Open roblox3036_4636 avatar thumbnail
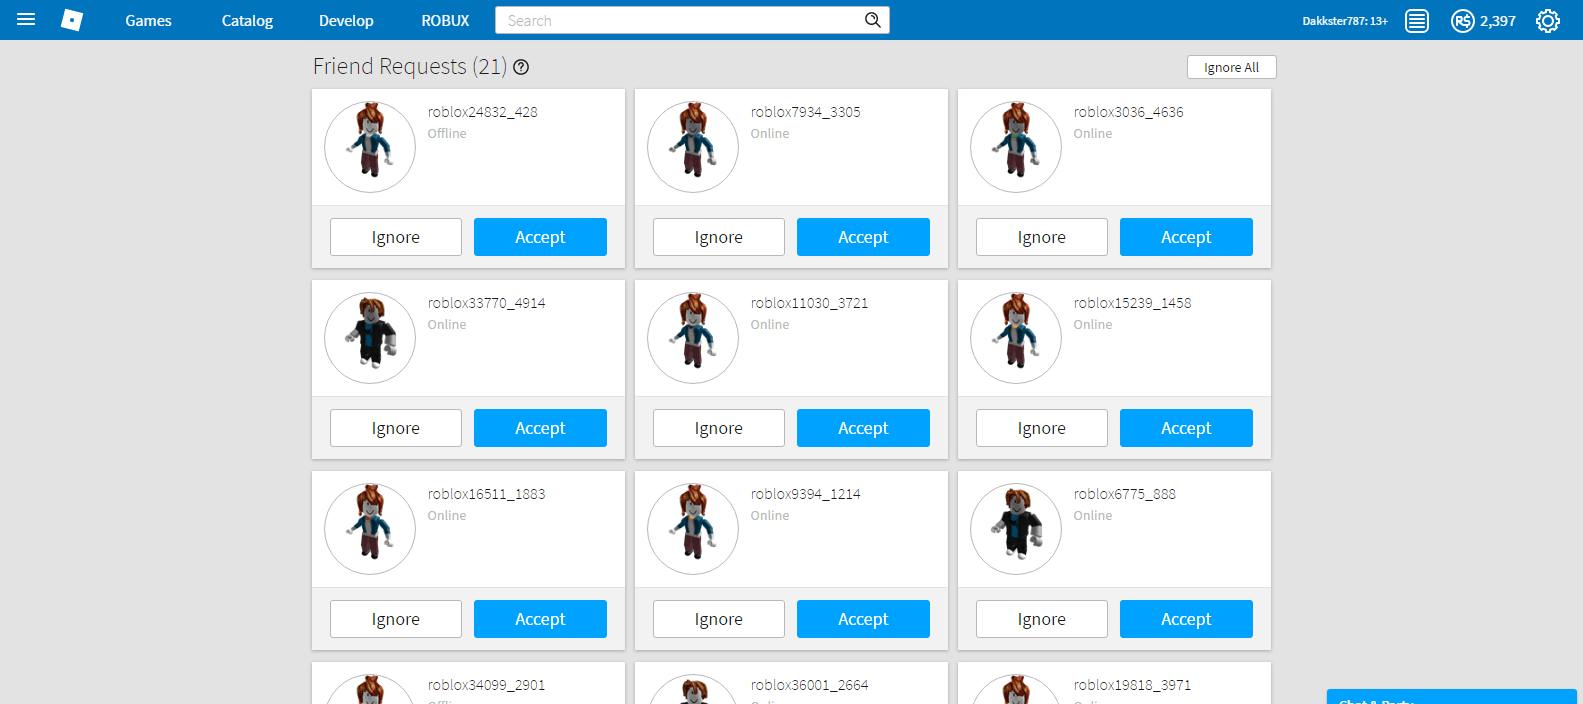 pos(1016,147)
